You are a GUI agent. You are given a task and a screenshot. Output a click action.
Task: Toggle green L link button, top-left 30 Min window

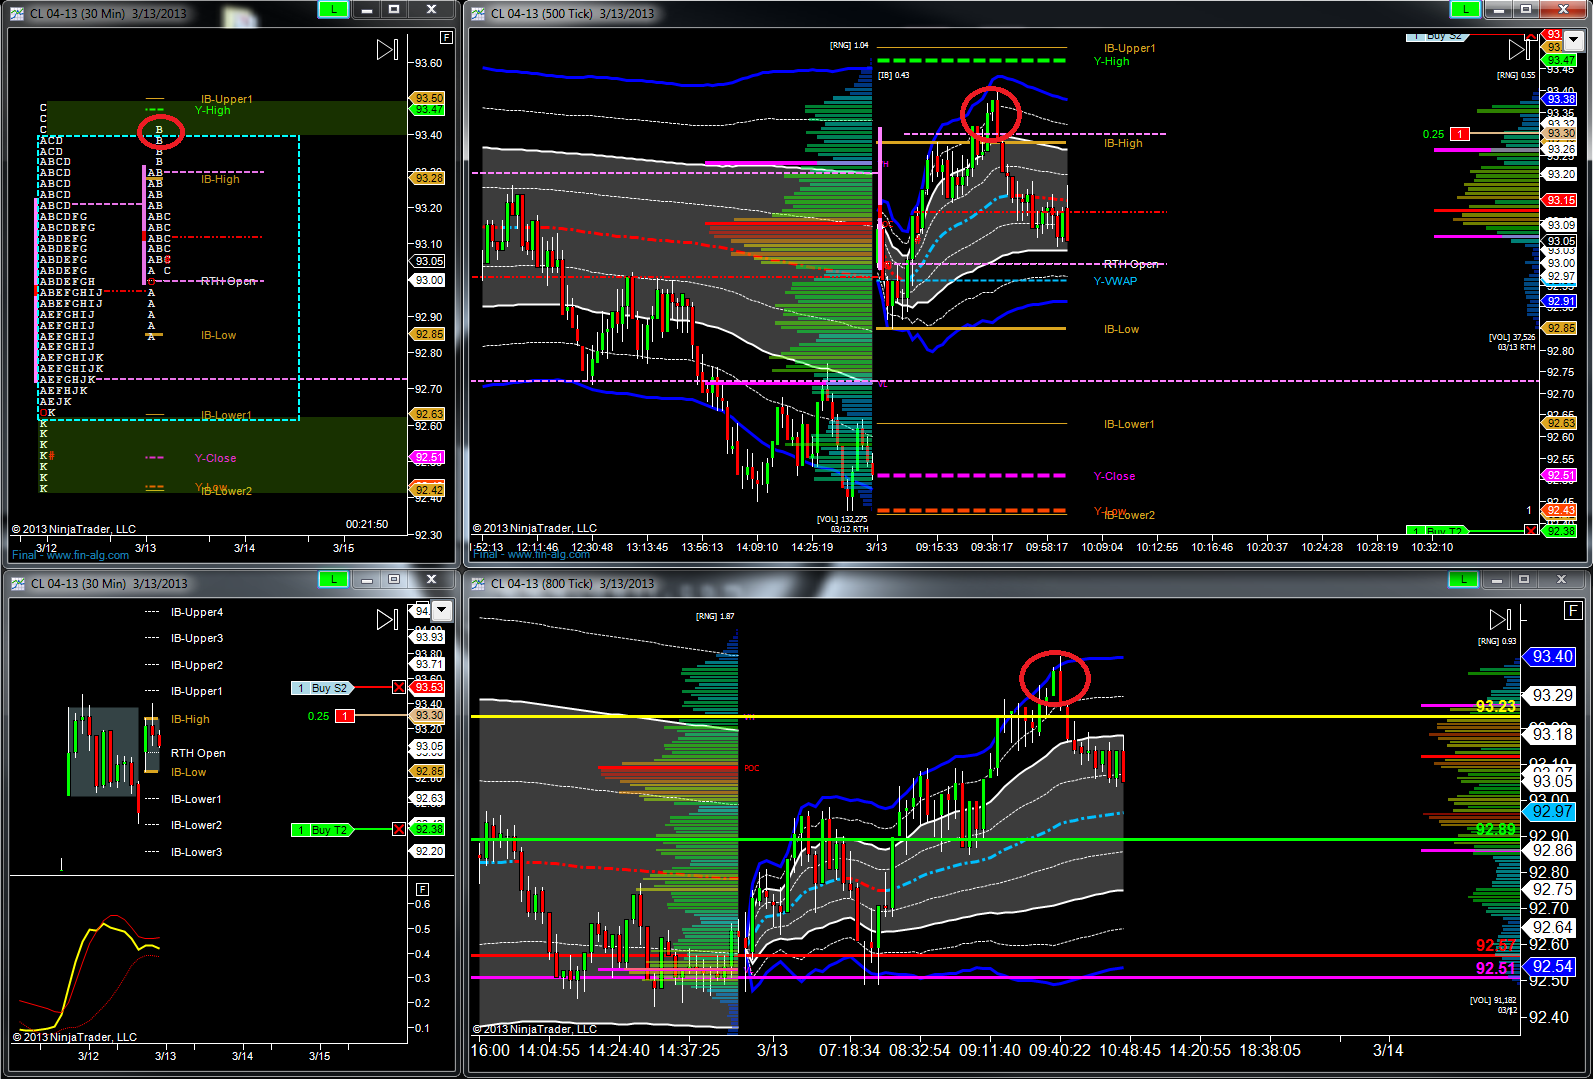coord(332,9)
